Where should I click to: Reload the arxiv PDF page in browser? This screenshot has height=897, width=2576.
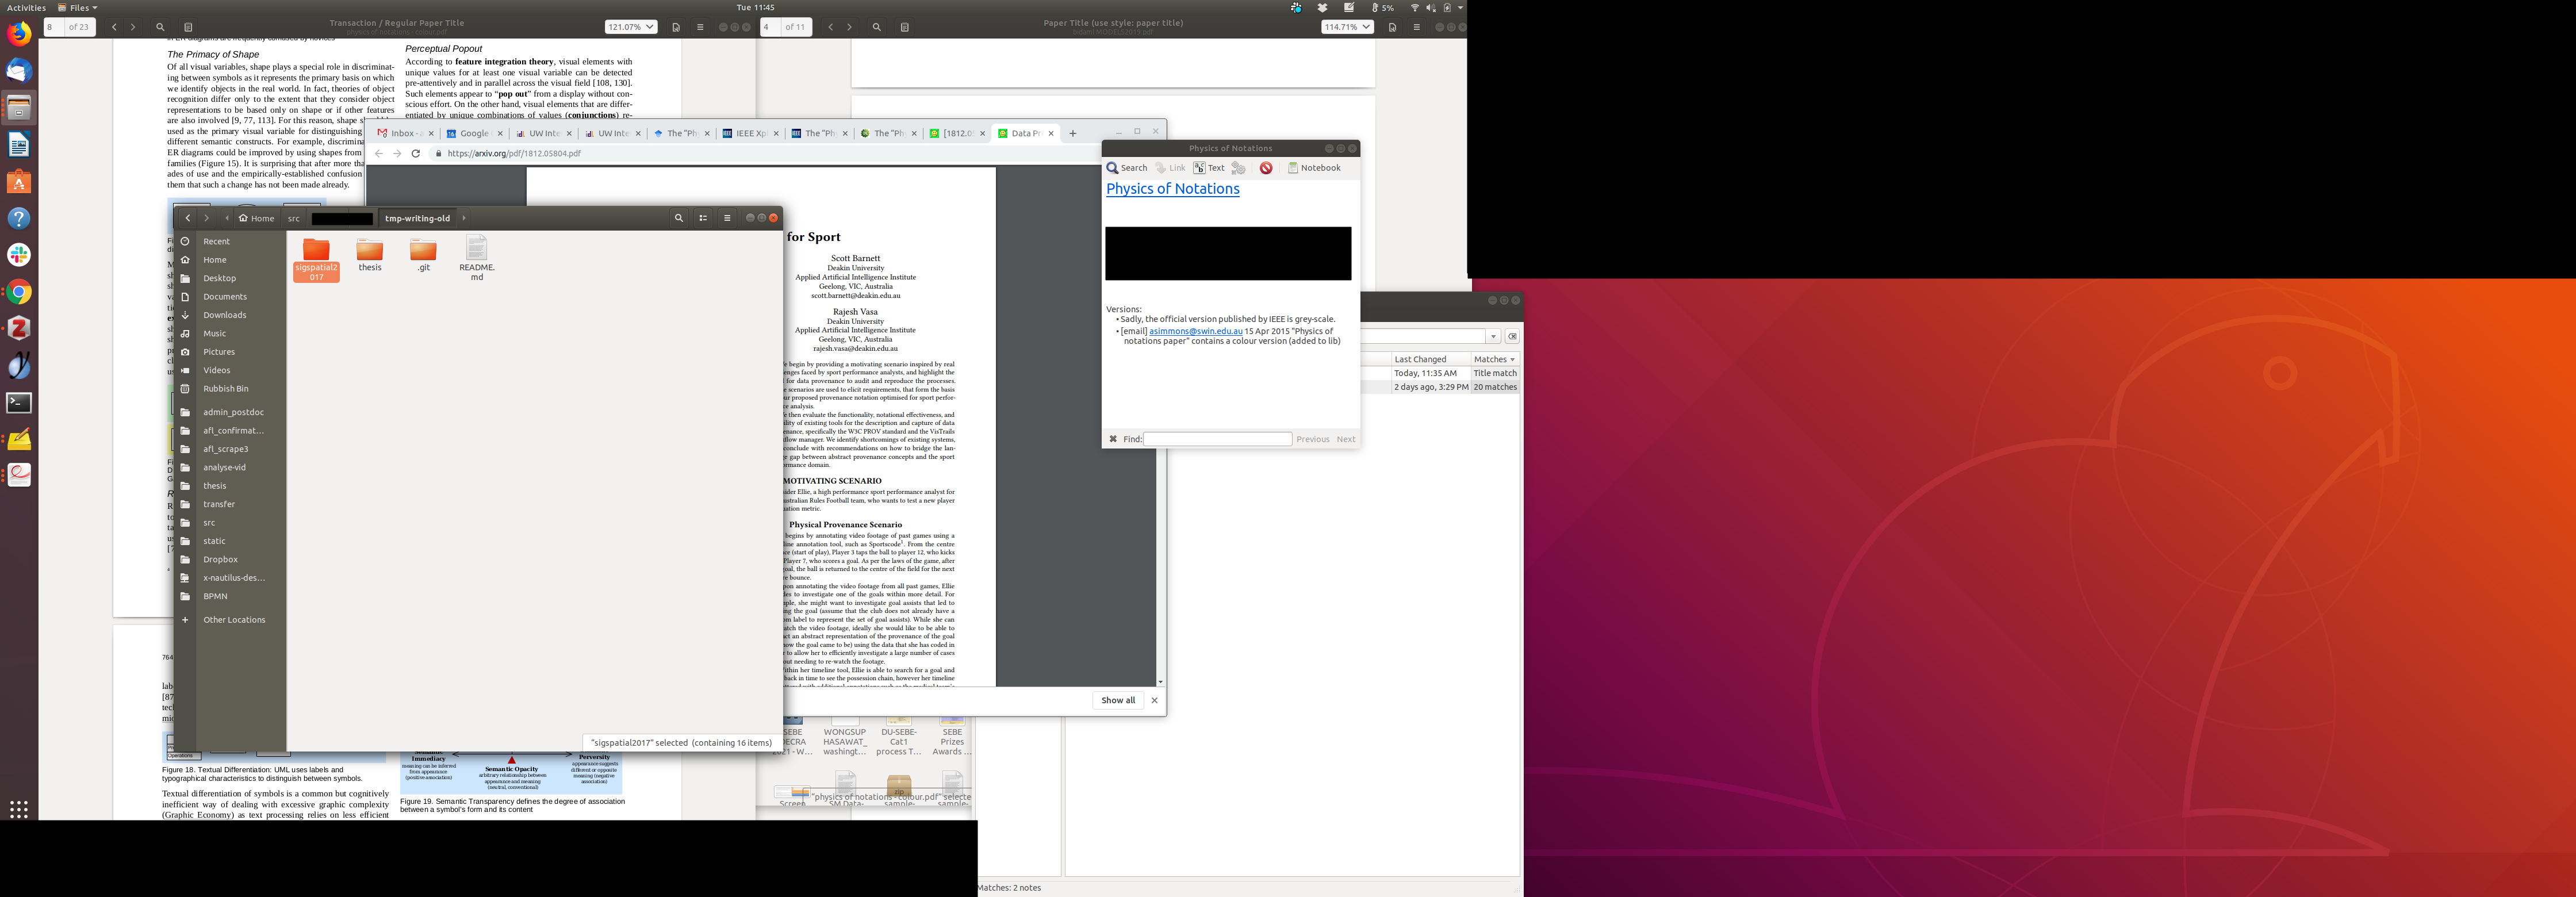[416, 153]
